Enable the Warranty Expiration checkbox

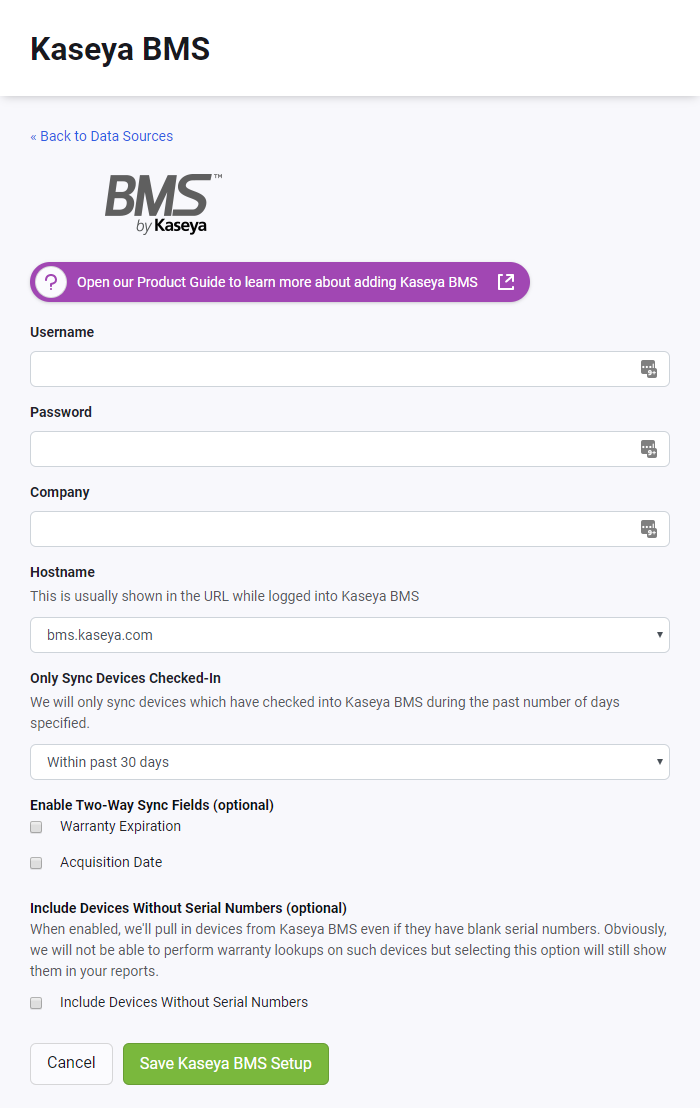[x=36, y=827]
